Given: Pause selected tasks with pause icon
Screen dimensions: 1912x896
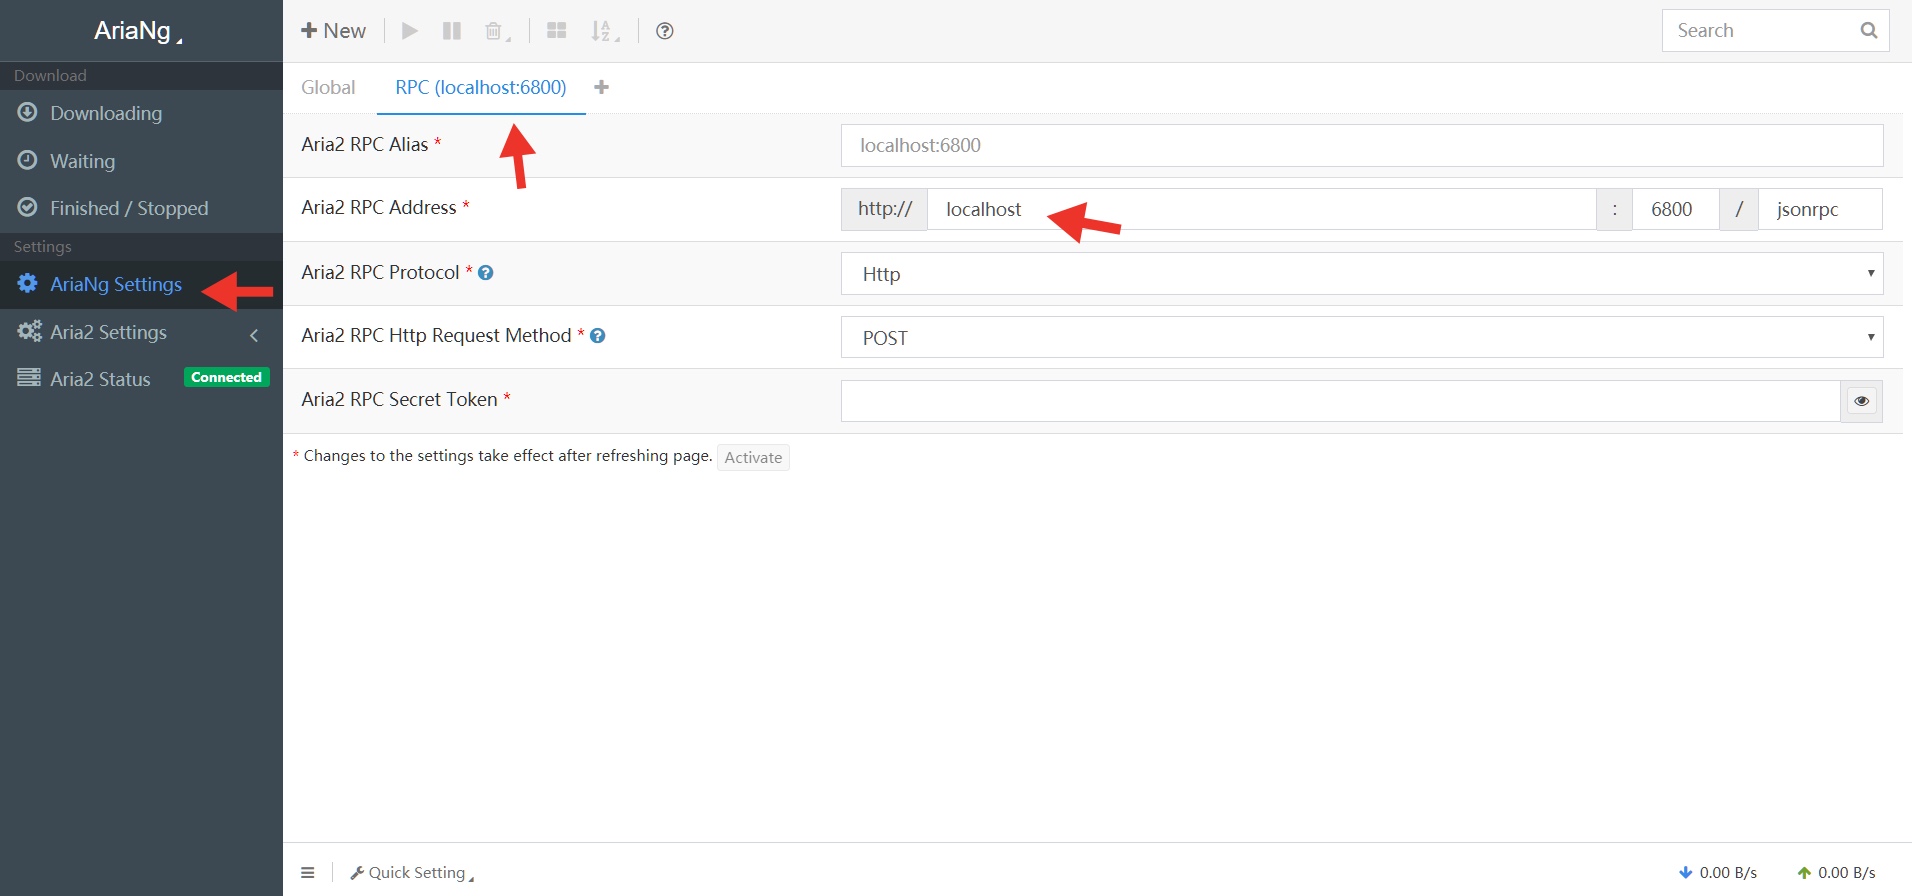Looking at the screenshot, I should (x=452, y=31).
